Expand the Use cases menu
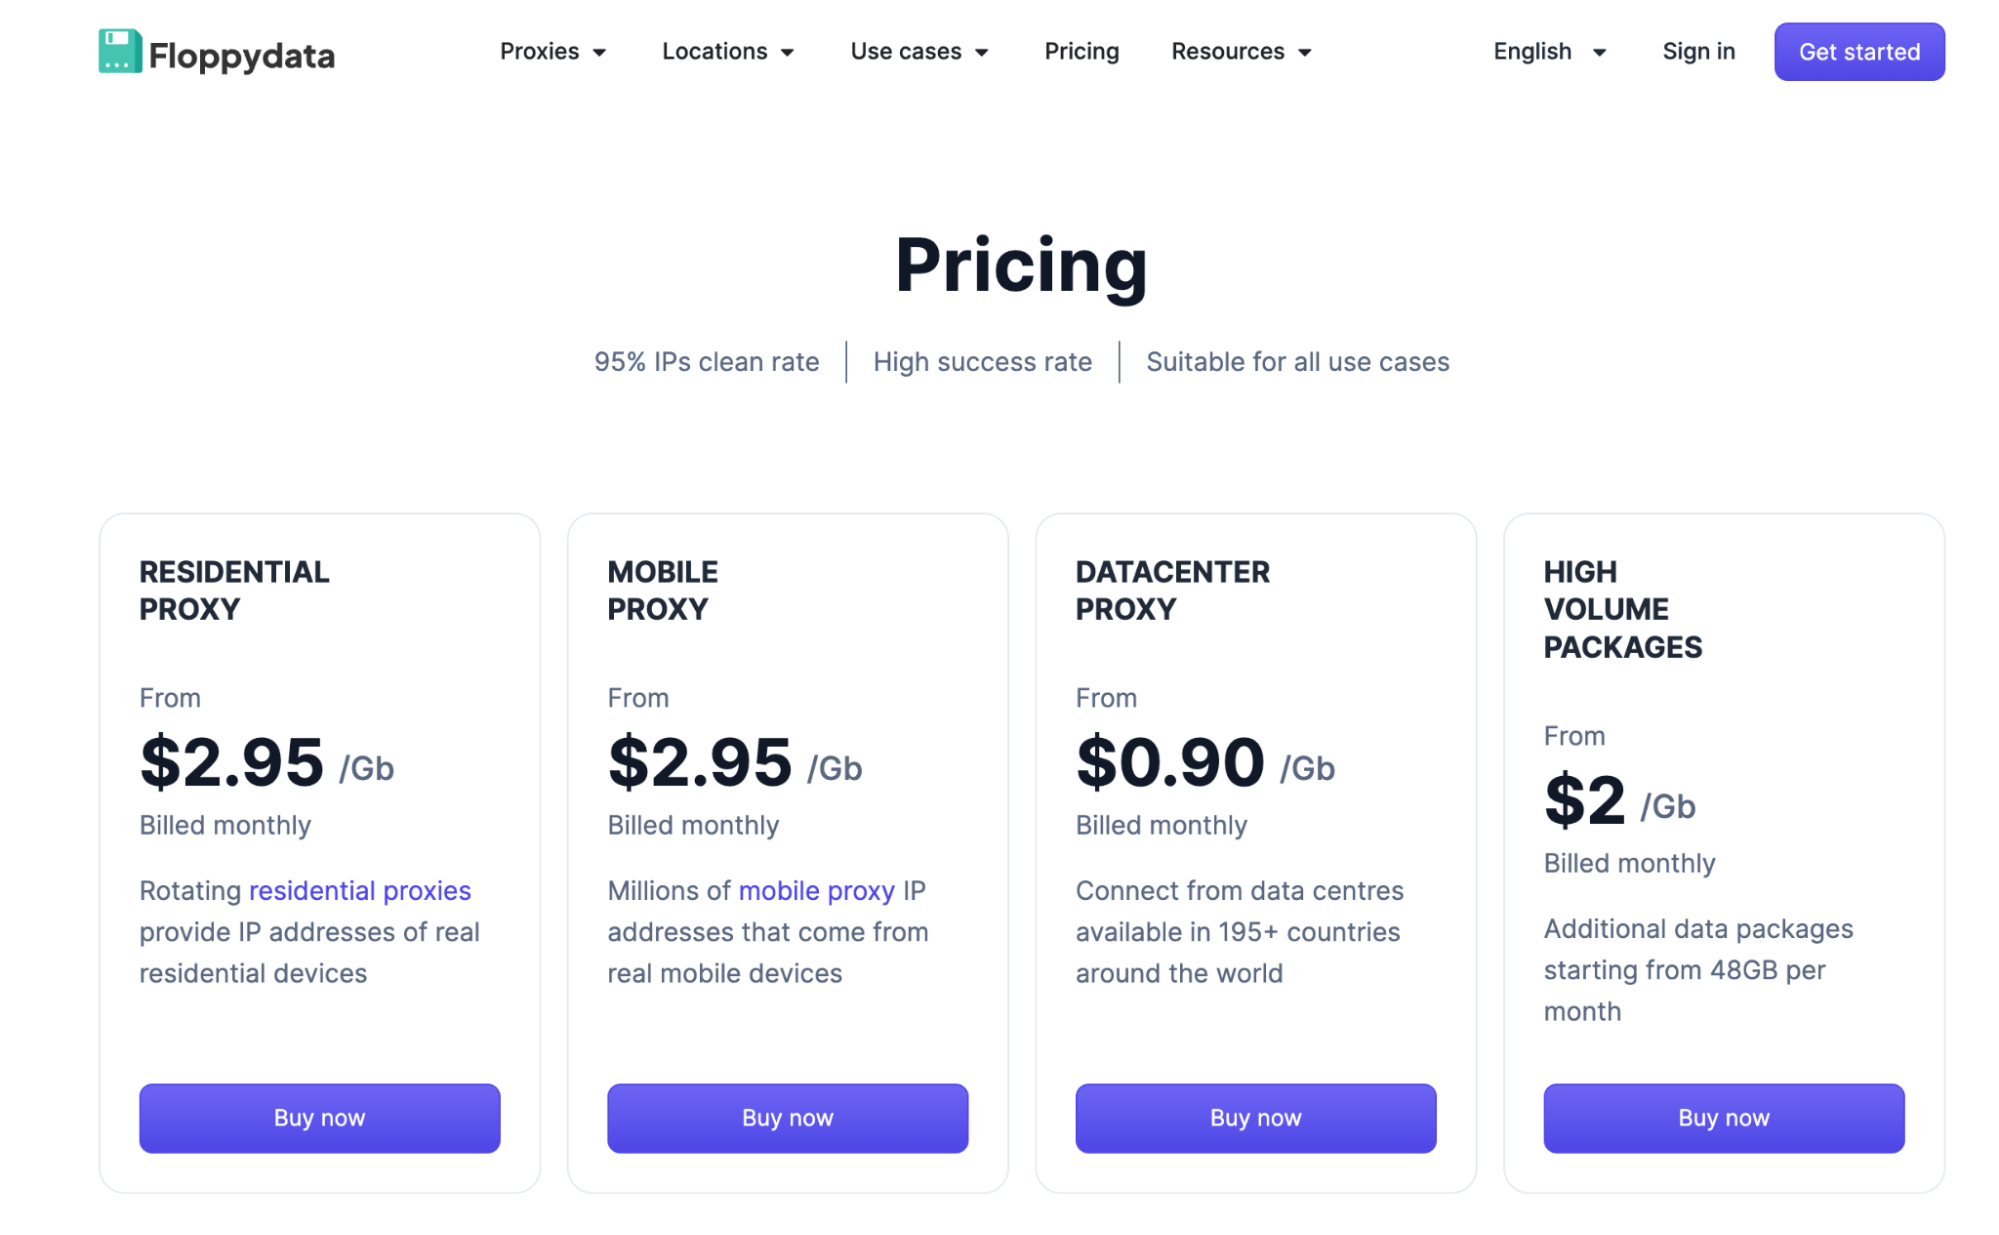The height and width of the screenshot is (1235, 1999). pos(918,51)
